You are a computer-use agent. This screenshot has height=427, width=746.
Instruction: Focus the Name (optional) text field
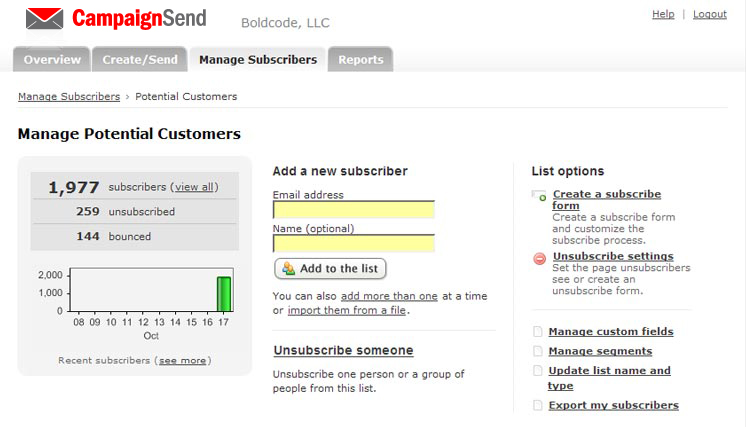(353, 243)
